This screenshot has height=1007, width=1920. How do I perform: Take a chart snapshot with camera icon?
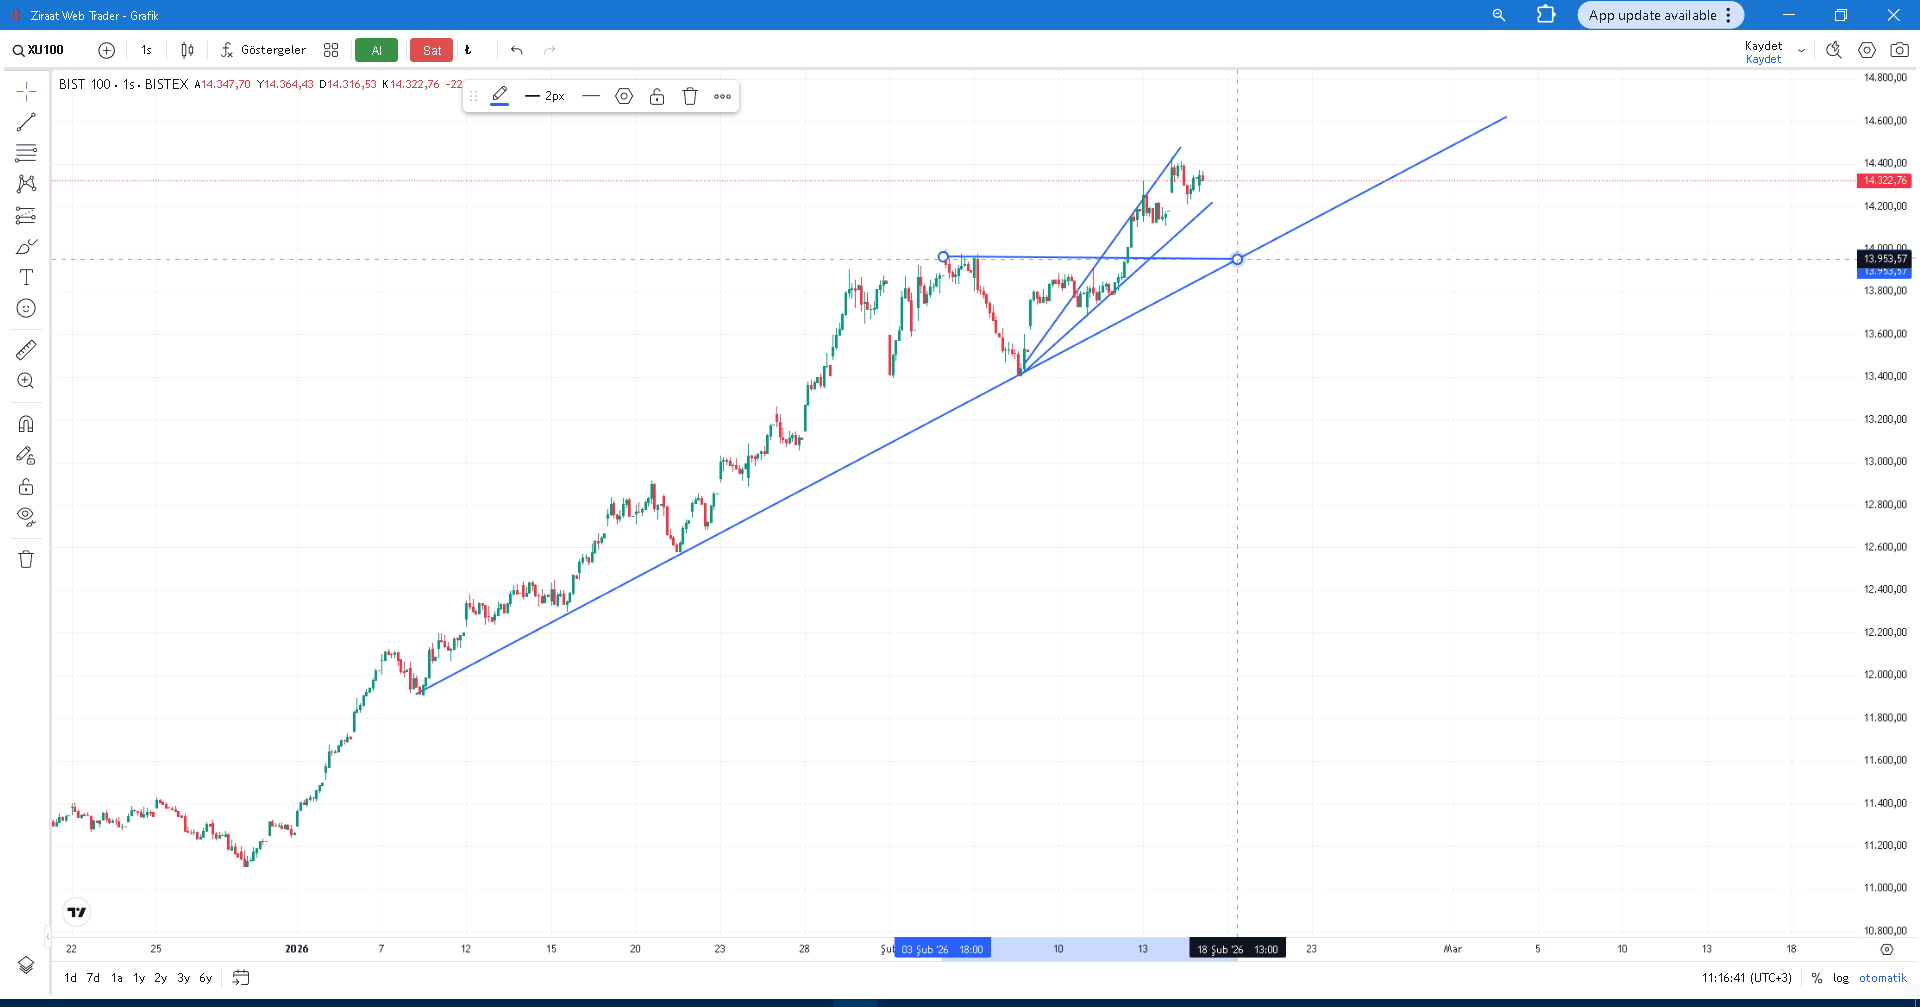pyautogui.click(x=1899, y=50)
